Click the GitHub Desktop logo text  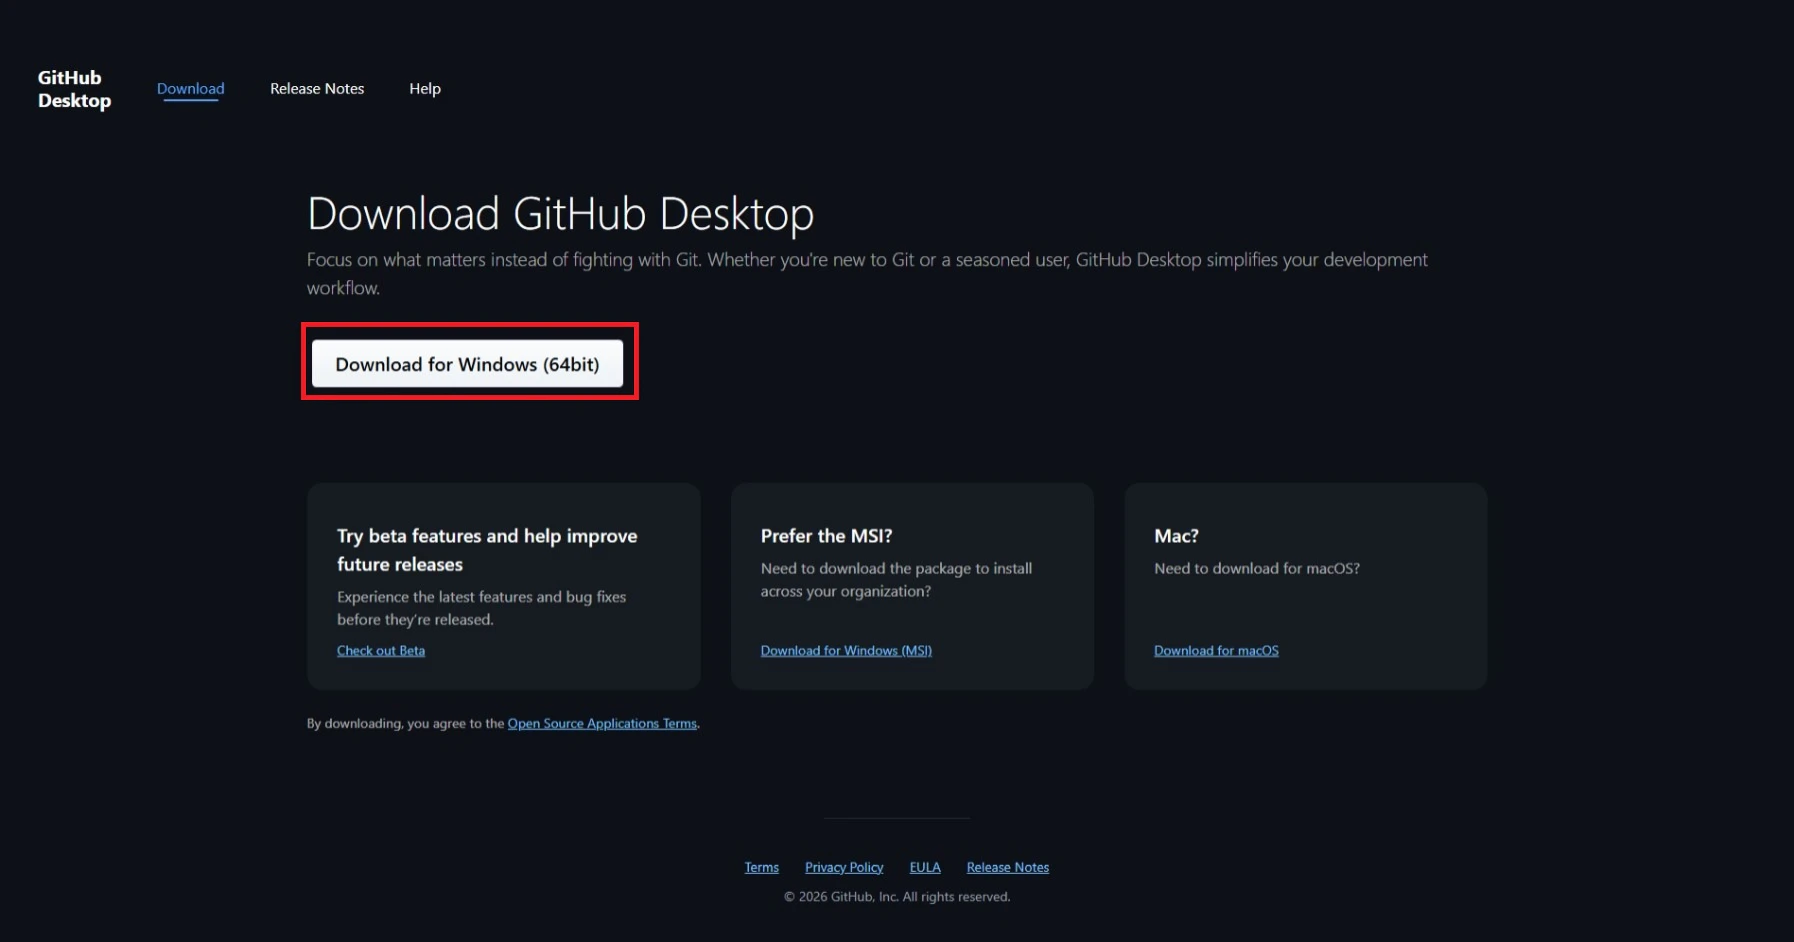pyautogui.click(x=74, y=89)
